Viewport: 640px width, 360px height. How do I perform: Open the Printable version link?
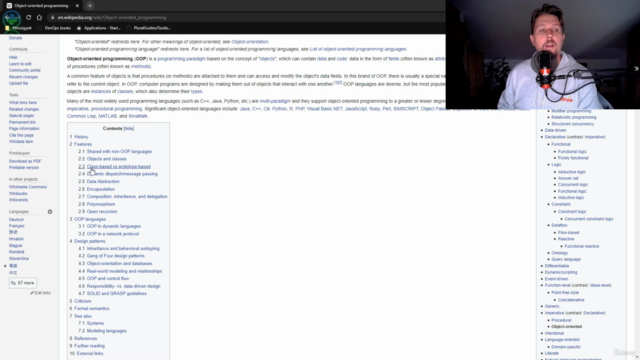pos(24,168)
